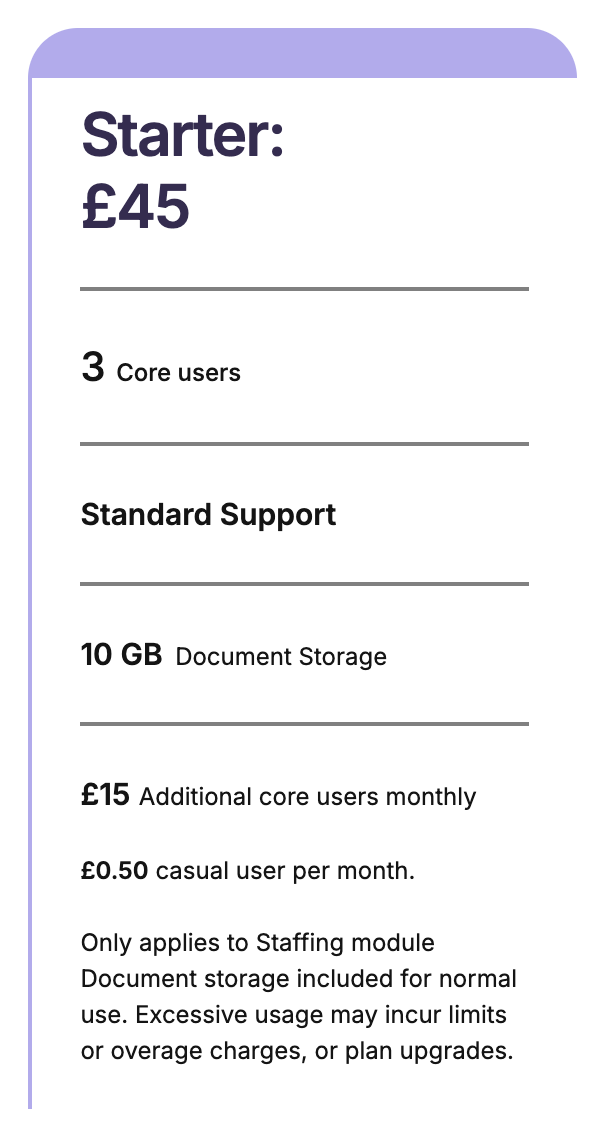
Task: Click "Additional core users monthly" text
Action: click(x=308, y=797)
